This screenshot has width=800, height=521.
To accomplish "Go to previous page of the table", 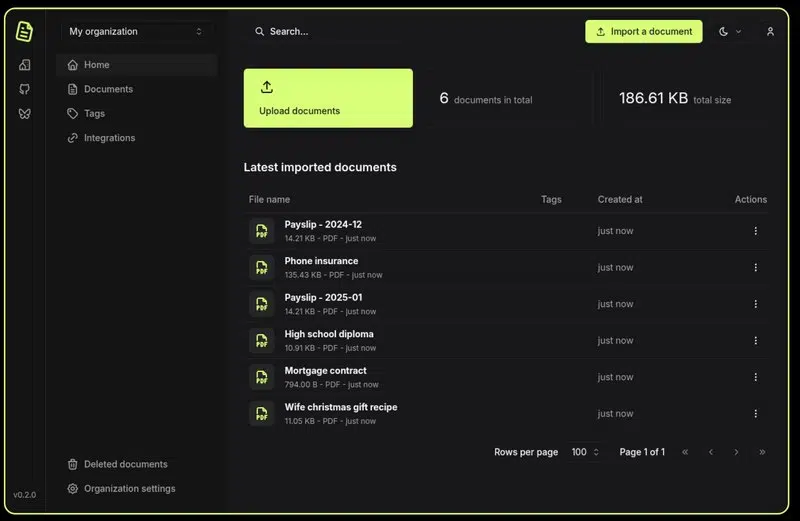I will point(711,452).
